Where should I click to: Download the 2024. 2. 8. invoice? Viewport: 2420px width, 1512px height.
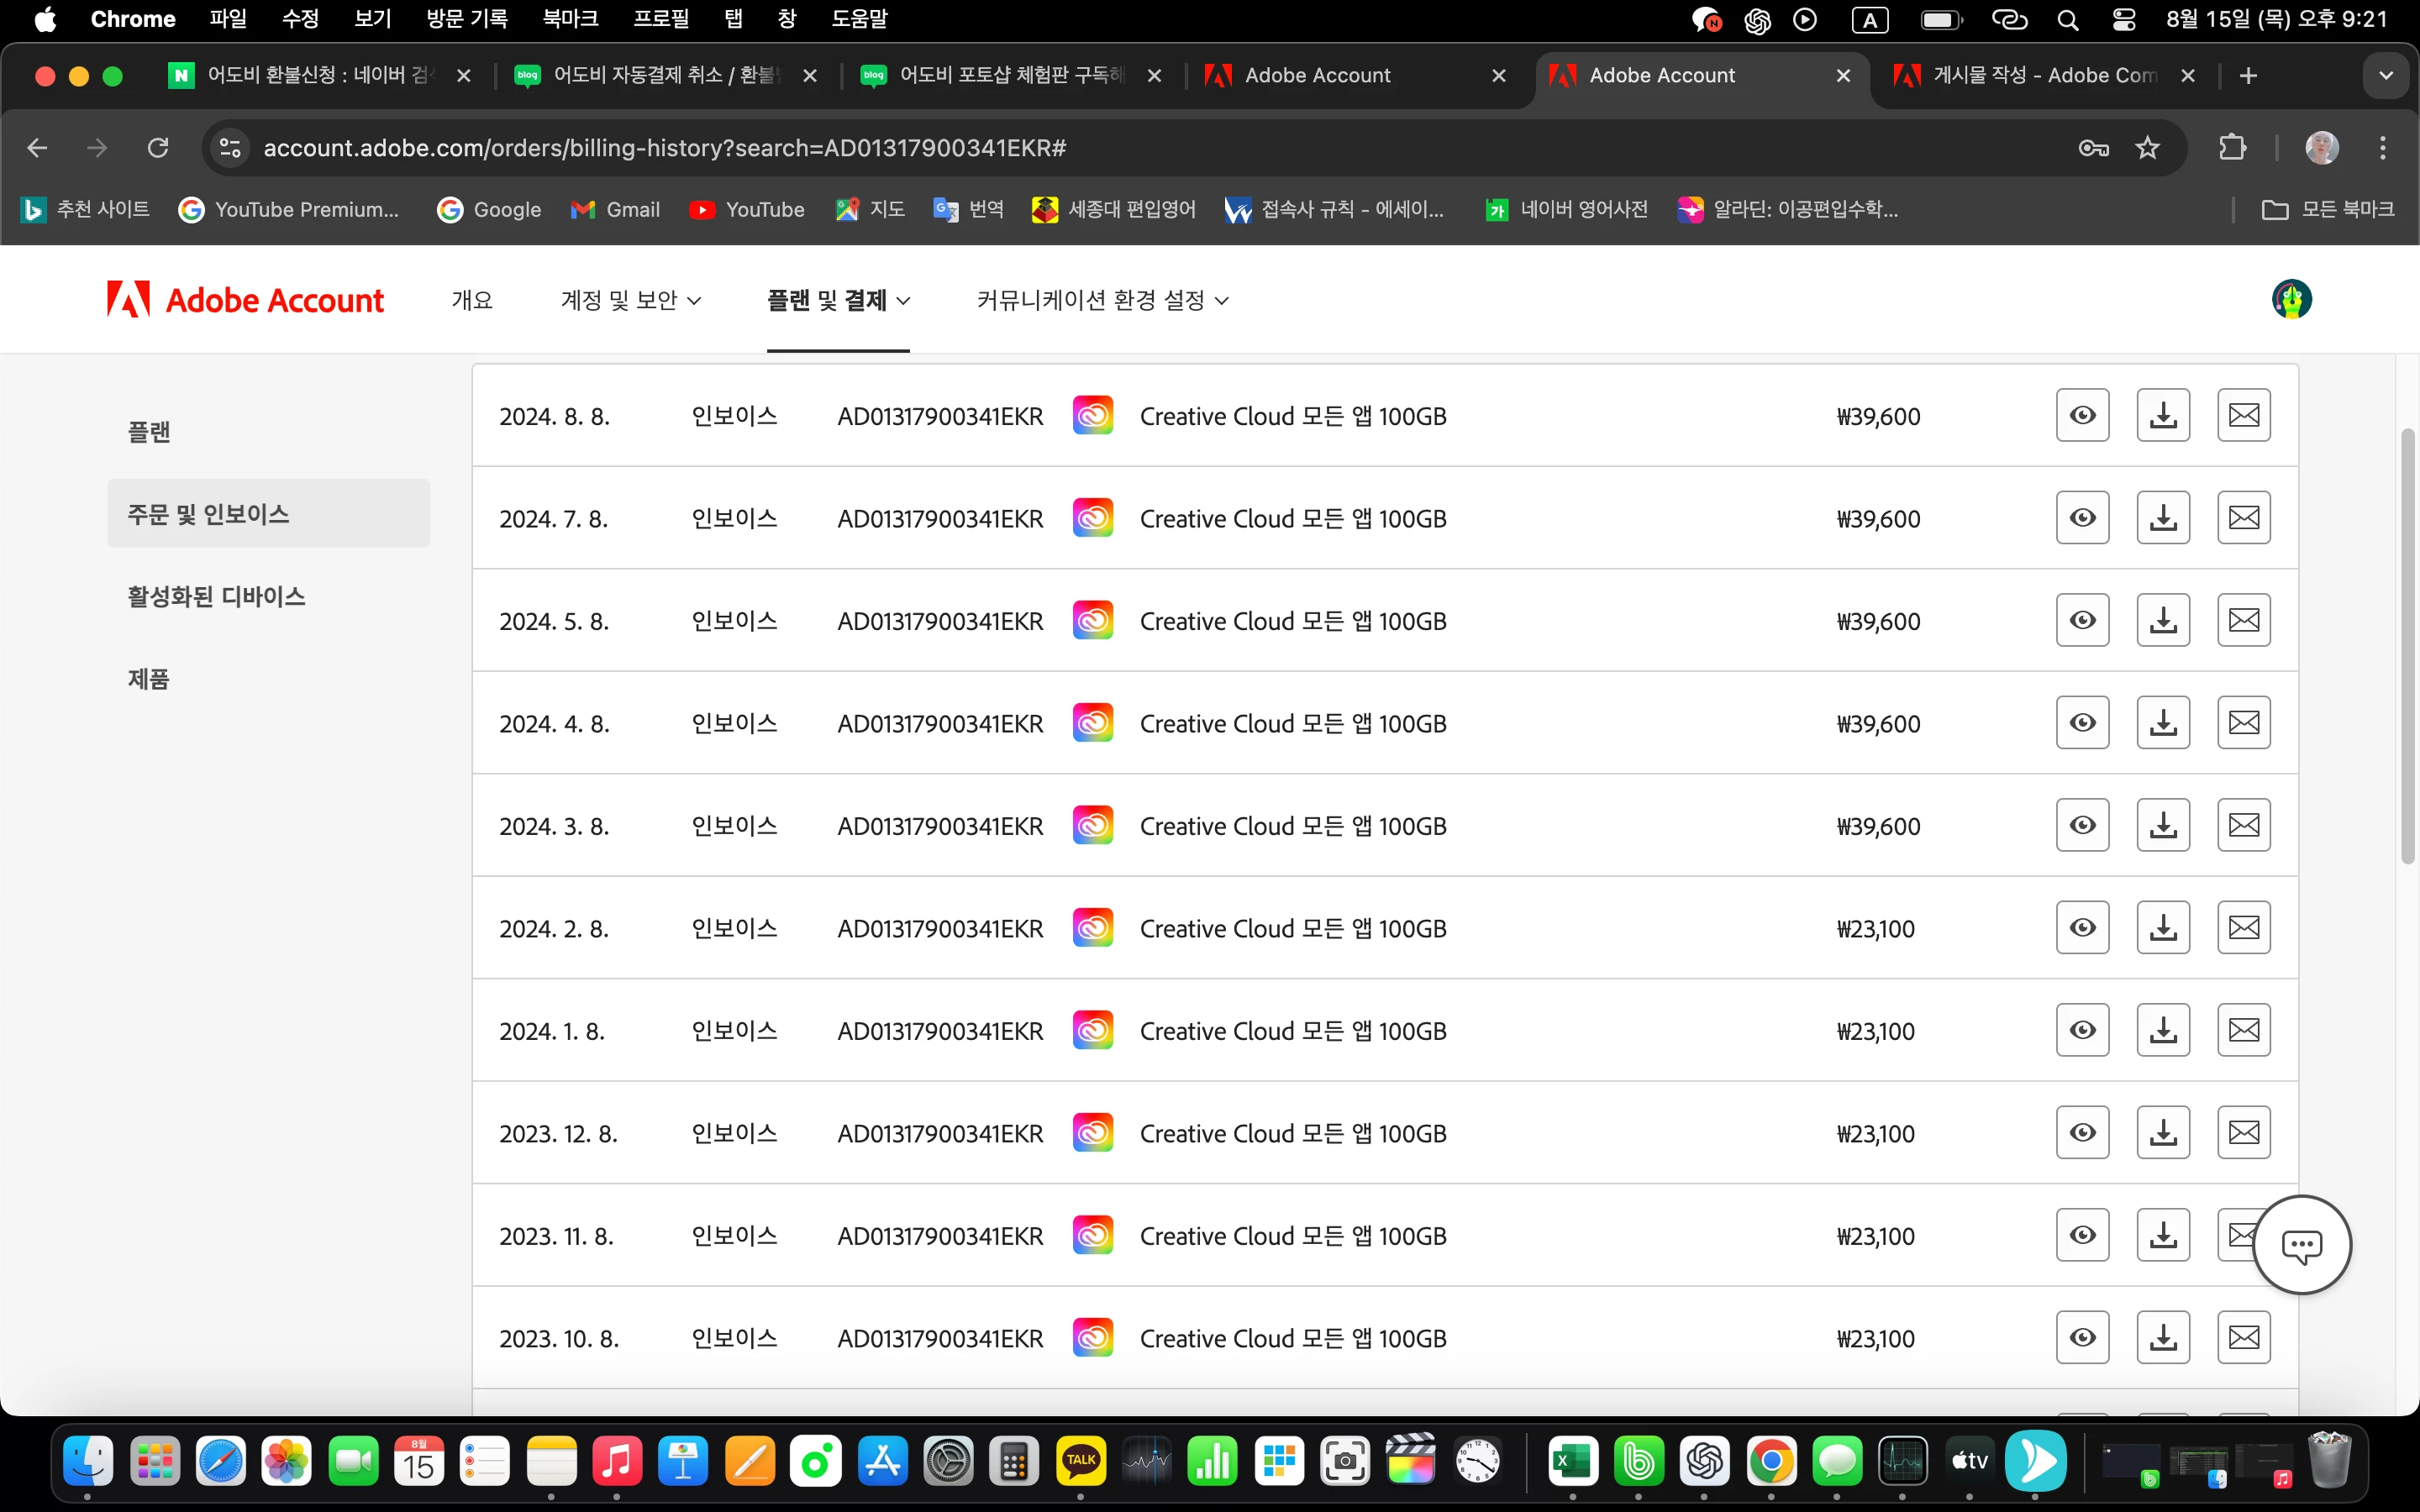click(x=2163, y=928)
